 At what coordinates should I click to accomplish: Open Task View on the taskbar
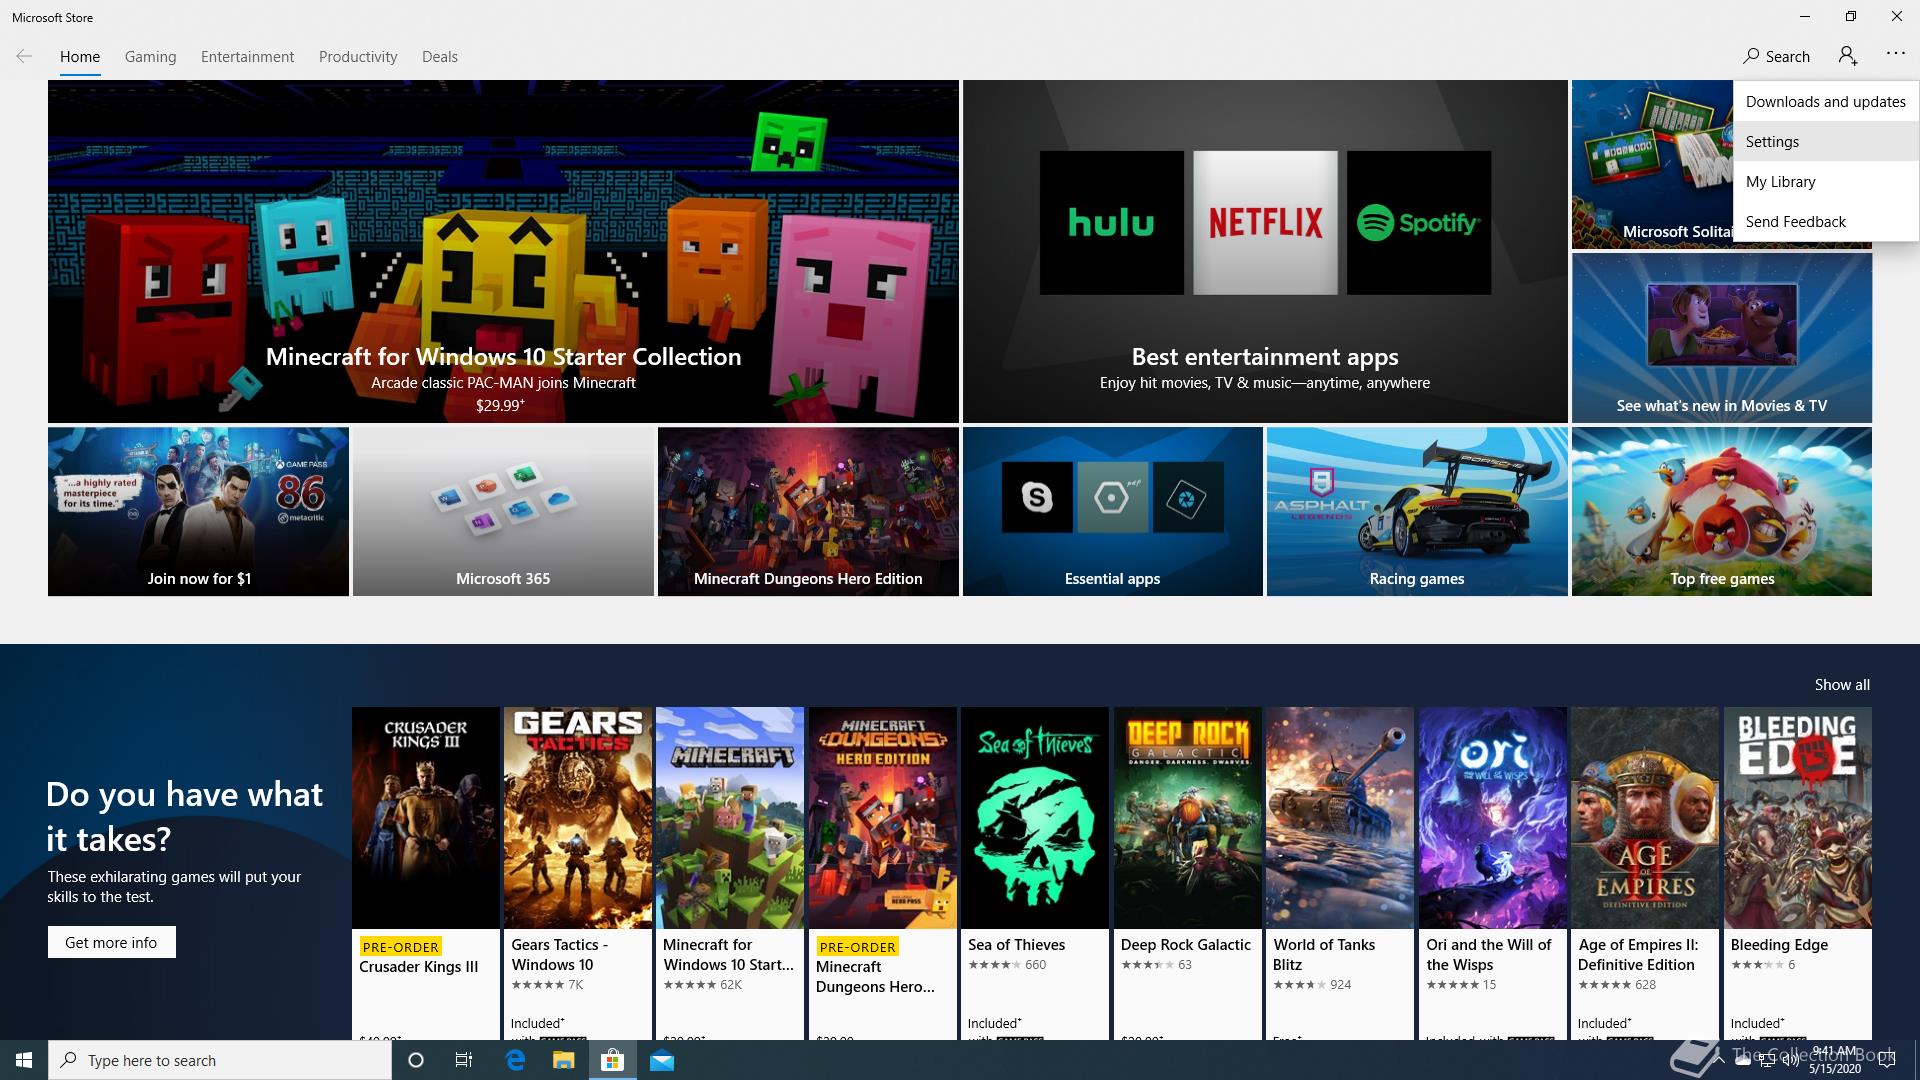coord(464,1060)
